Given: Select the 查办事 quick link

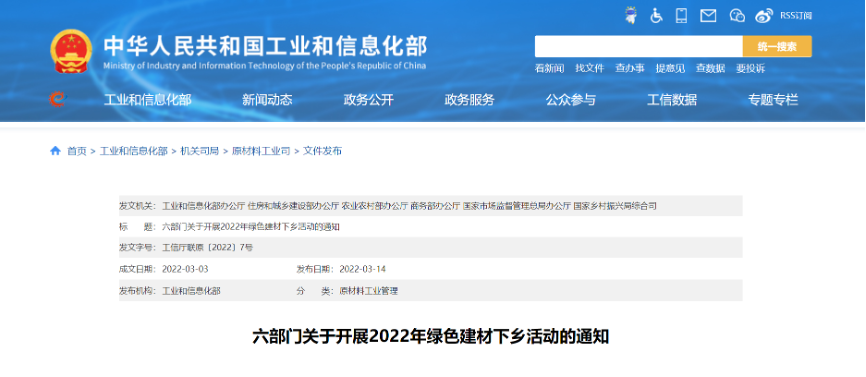Looking at the screenshot, I should (x=630, y=68).
